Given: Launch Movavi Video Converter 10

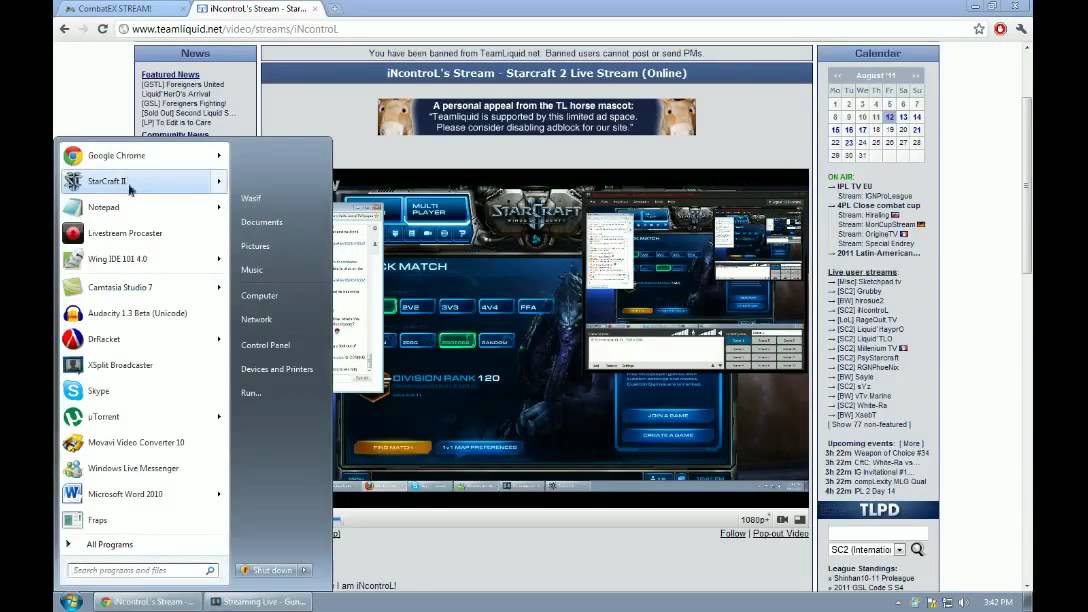Looking at the screenshot, I should click(142, 442).
